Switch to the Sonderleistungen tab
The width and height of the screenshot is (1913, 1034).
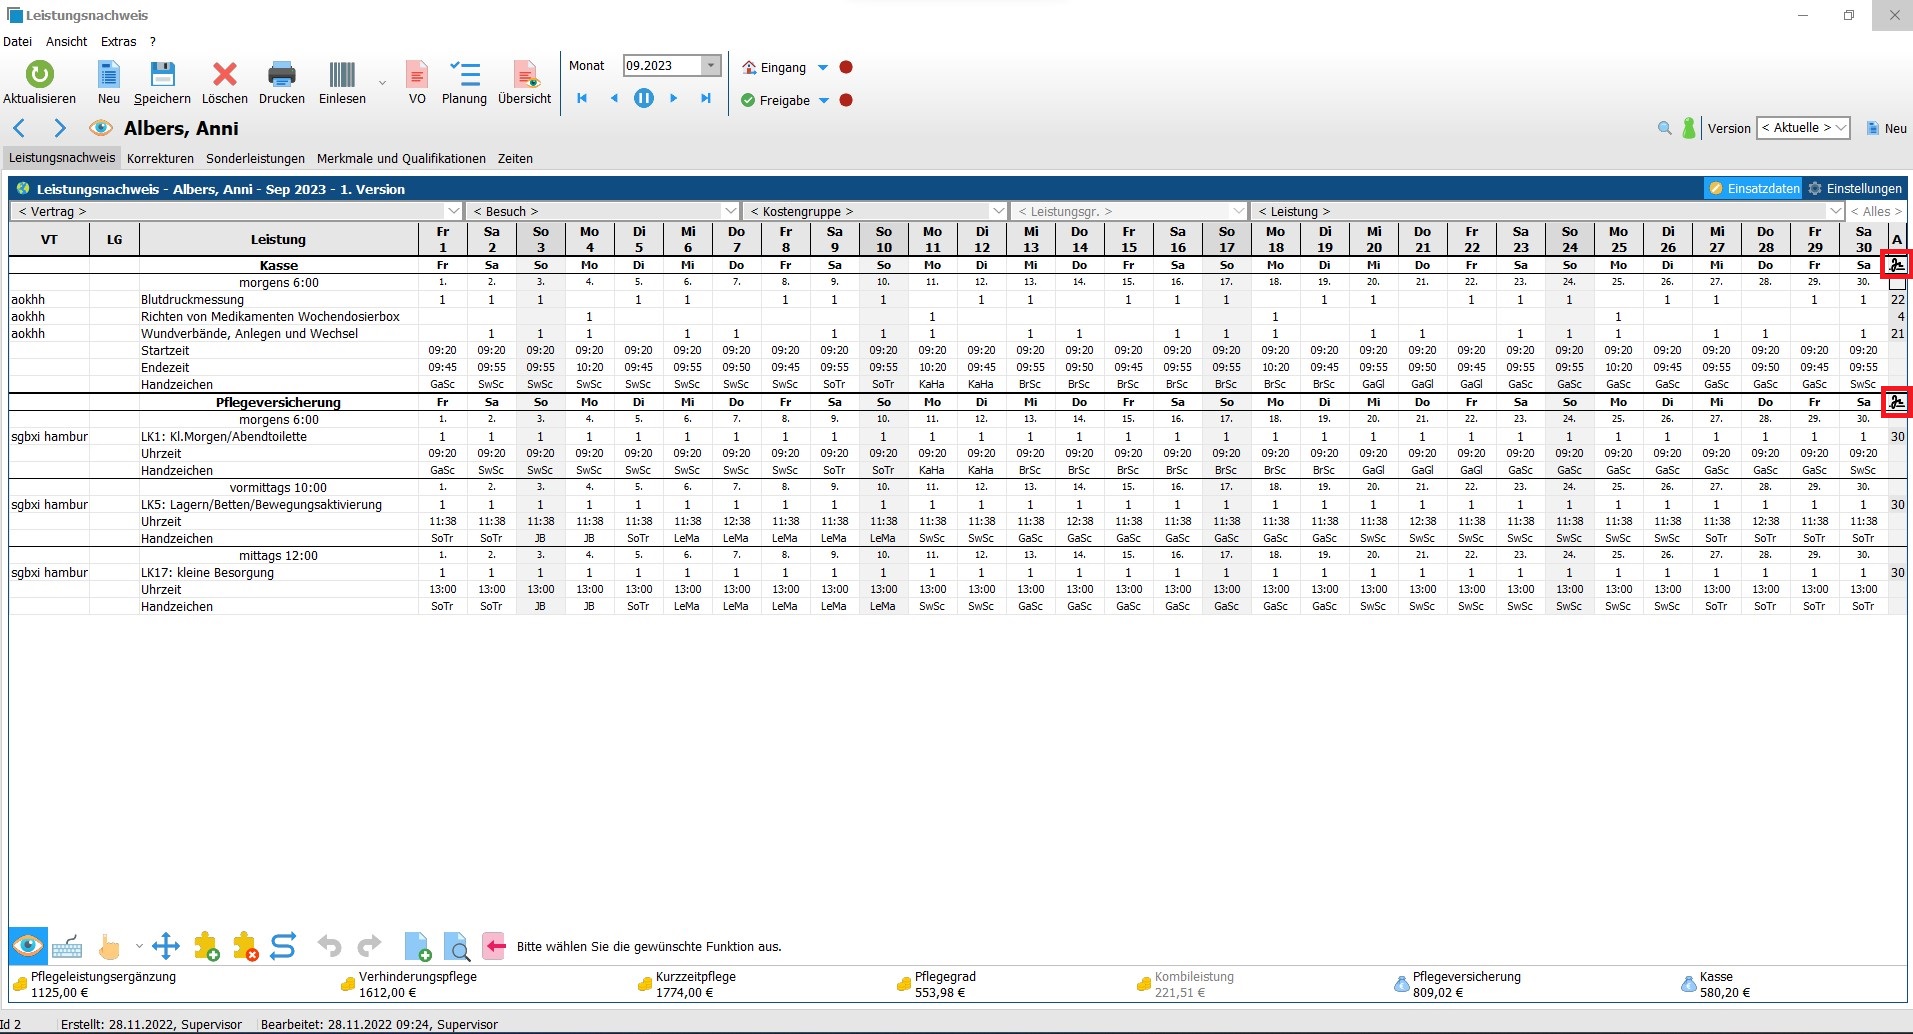click(x=255, y=158)
